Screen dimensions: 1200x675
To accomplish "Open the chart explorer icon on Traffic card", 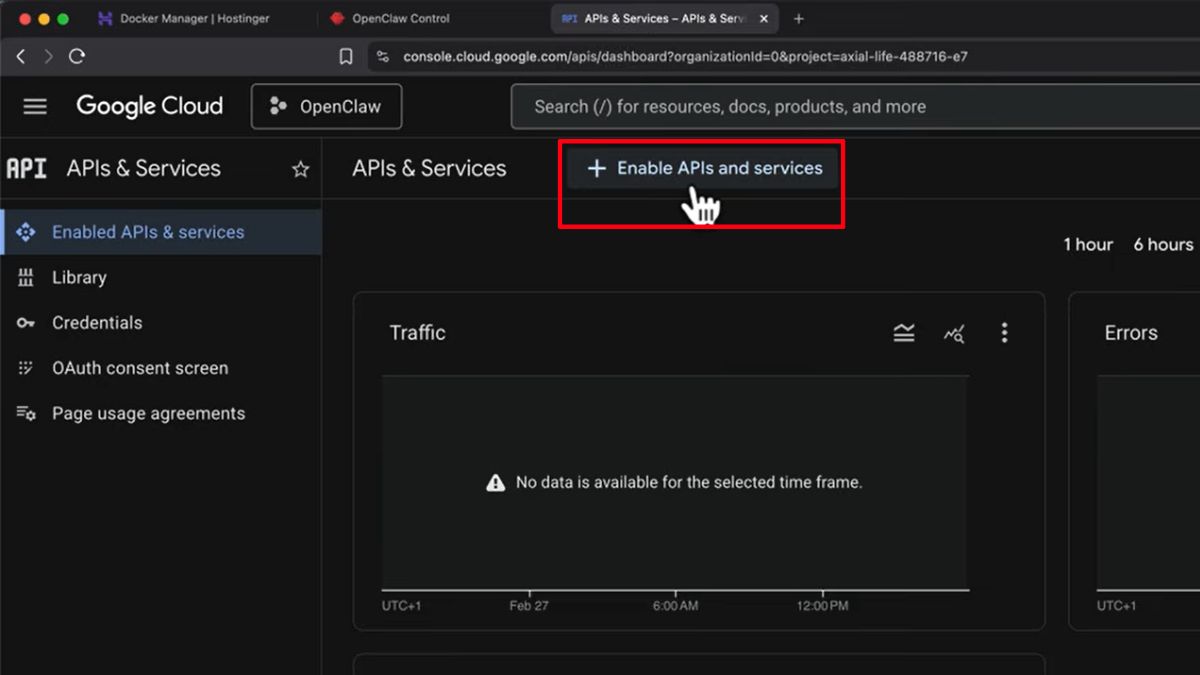I will point(954,333).
